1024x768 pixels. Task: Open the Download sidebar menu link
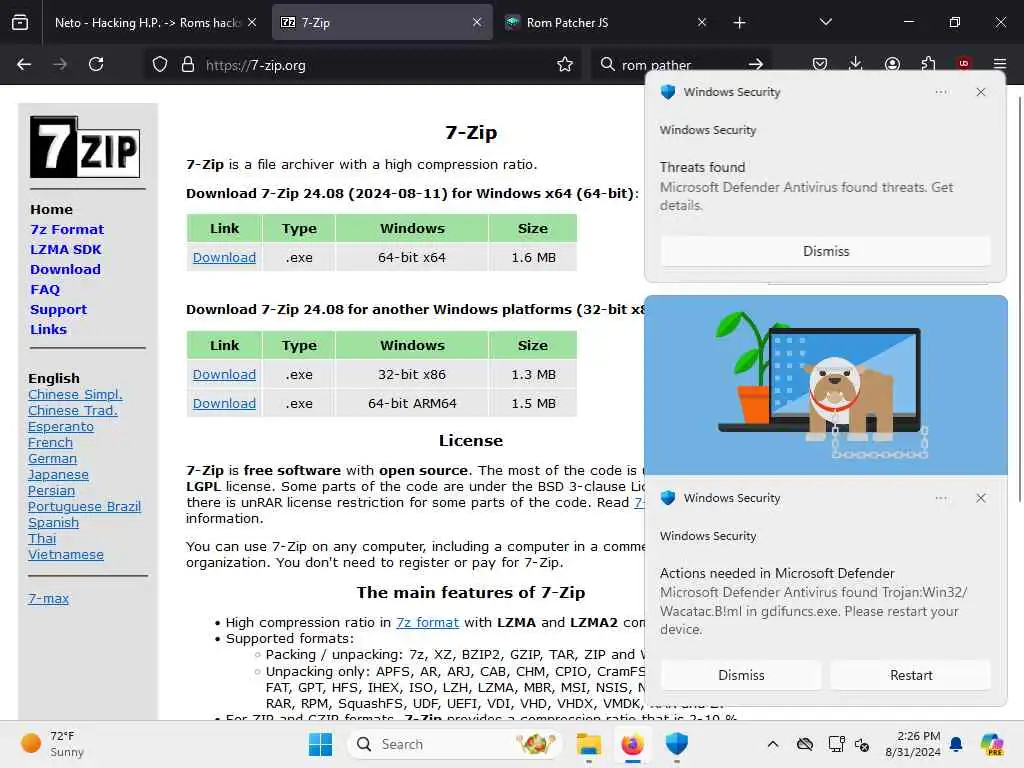pos(65,270)
